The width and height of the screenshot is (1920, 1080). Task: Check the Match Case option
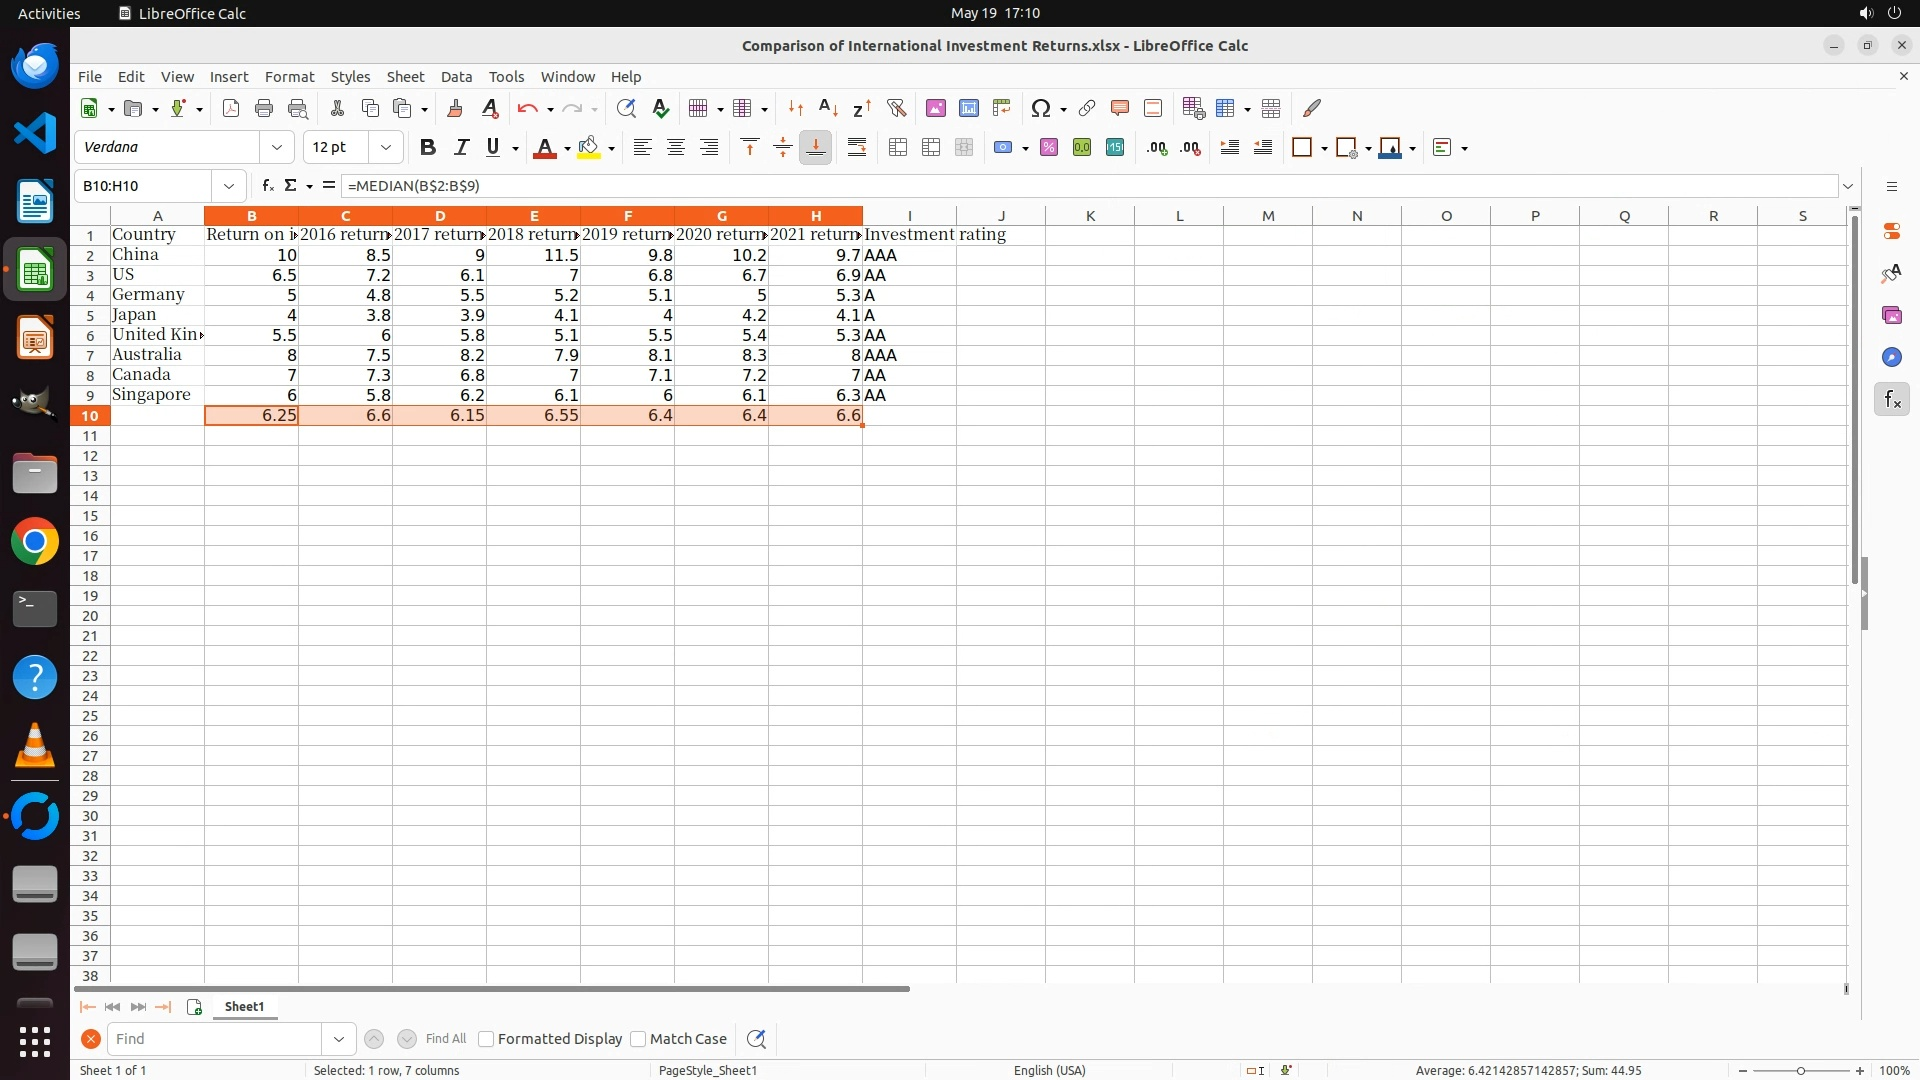tap(638, 1039)
